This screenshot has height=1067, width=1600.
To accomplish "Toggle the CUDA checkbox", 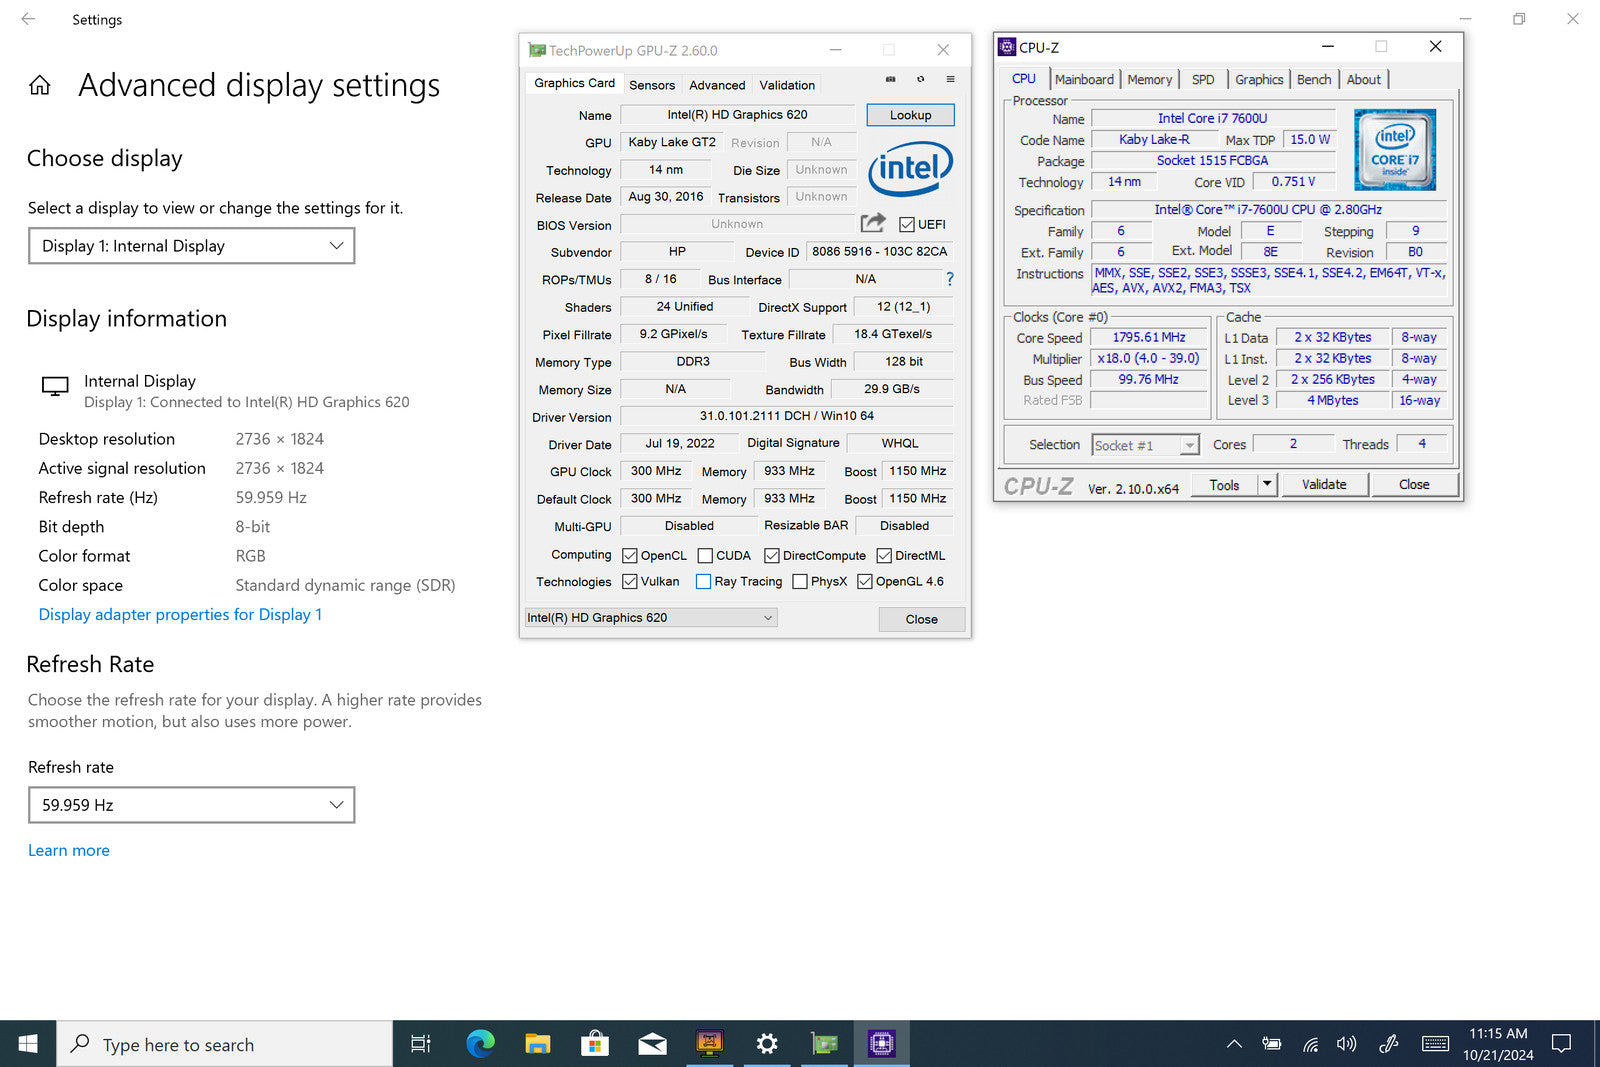I will (705, 556).
